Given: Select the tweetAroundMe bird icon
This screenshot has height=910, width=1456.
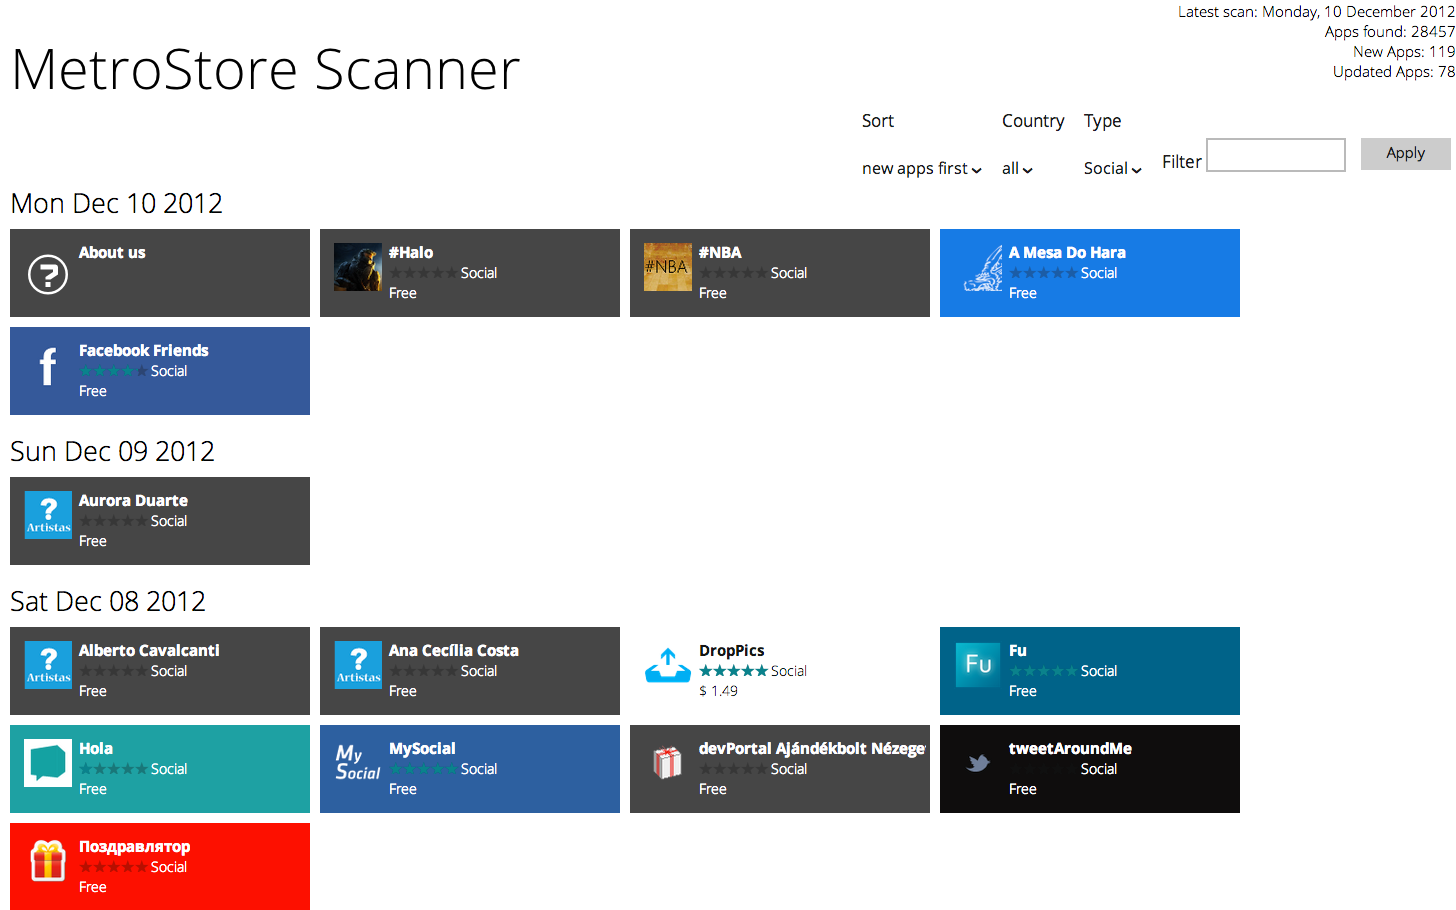Looking at the screenshot, I should coord(977,763).
